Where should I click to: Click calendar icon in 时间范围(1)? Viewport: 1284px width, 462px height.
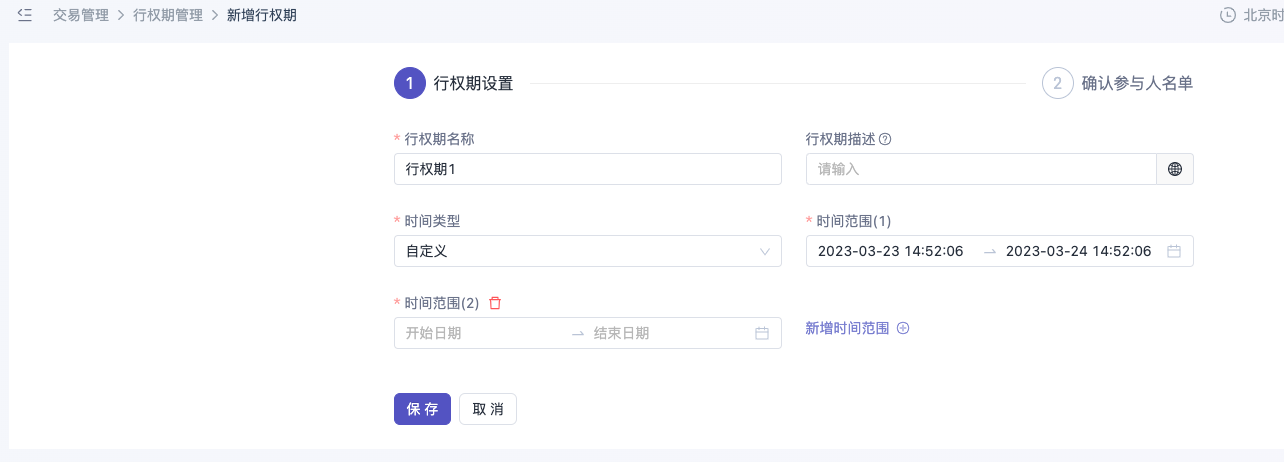[1174, 251]
